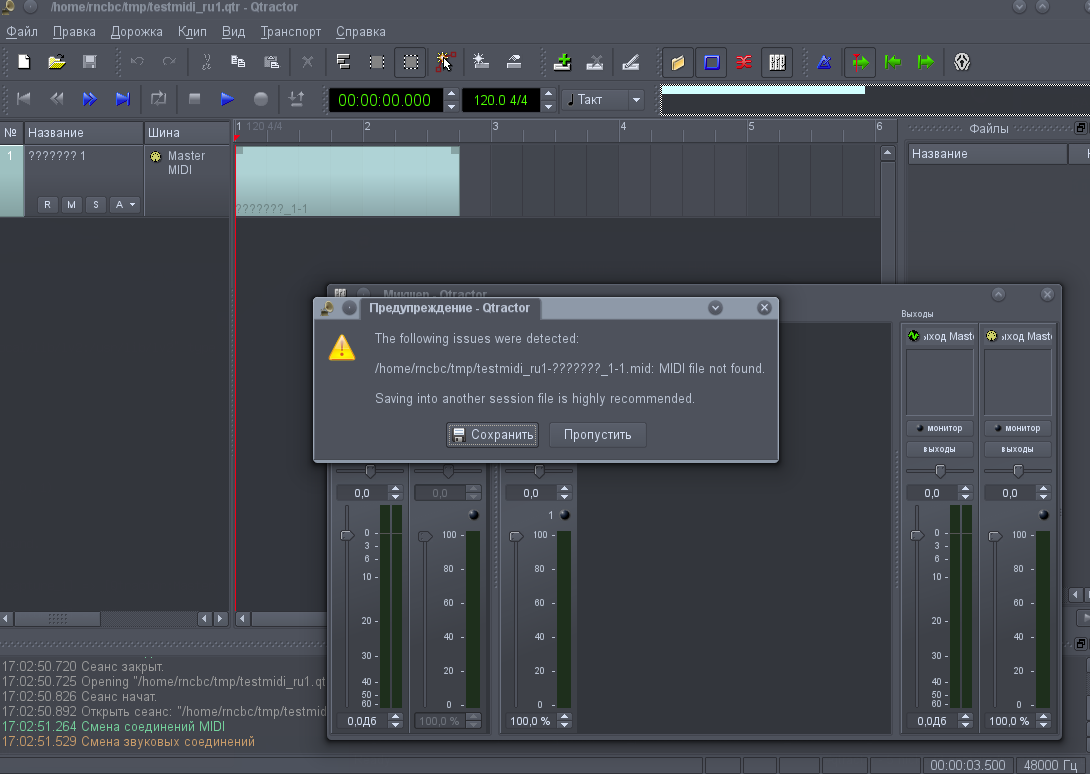Toggle the automation edit cursor icon
The height and width of the screenshot is (774, 1090).
[445, 62]
